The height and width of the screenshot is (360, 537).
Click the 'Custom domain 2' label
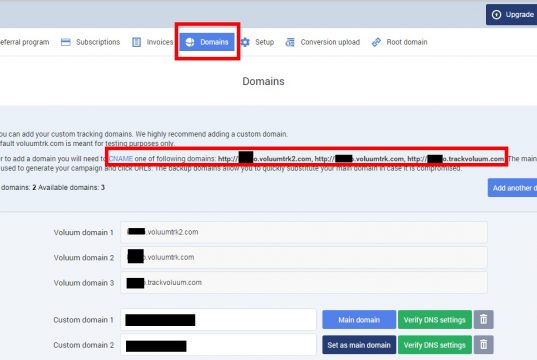pyautogui.click(x=83, y=345)
